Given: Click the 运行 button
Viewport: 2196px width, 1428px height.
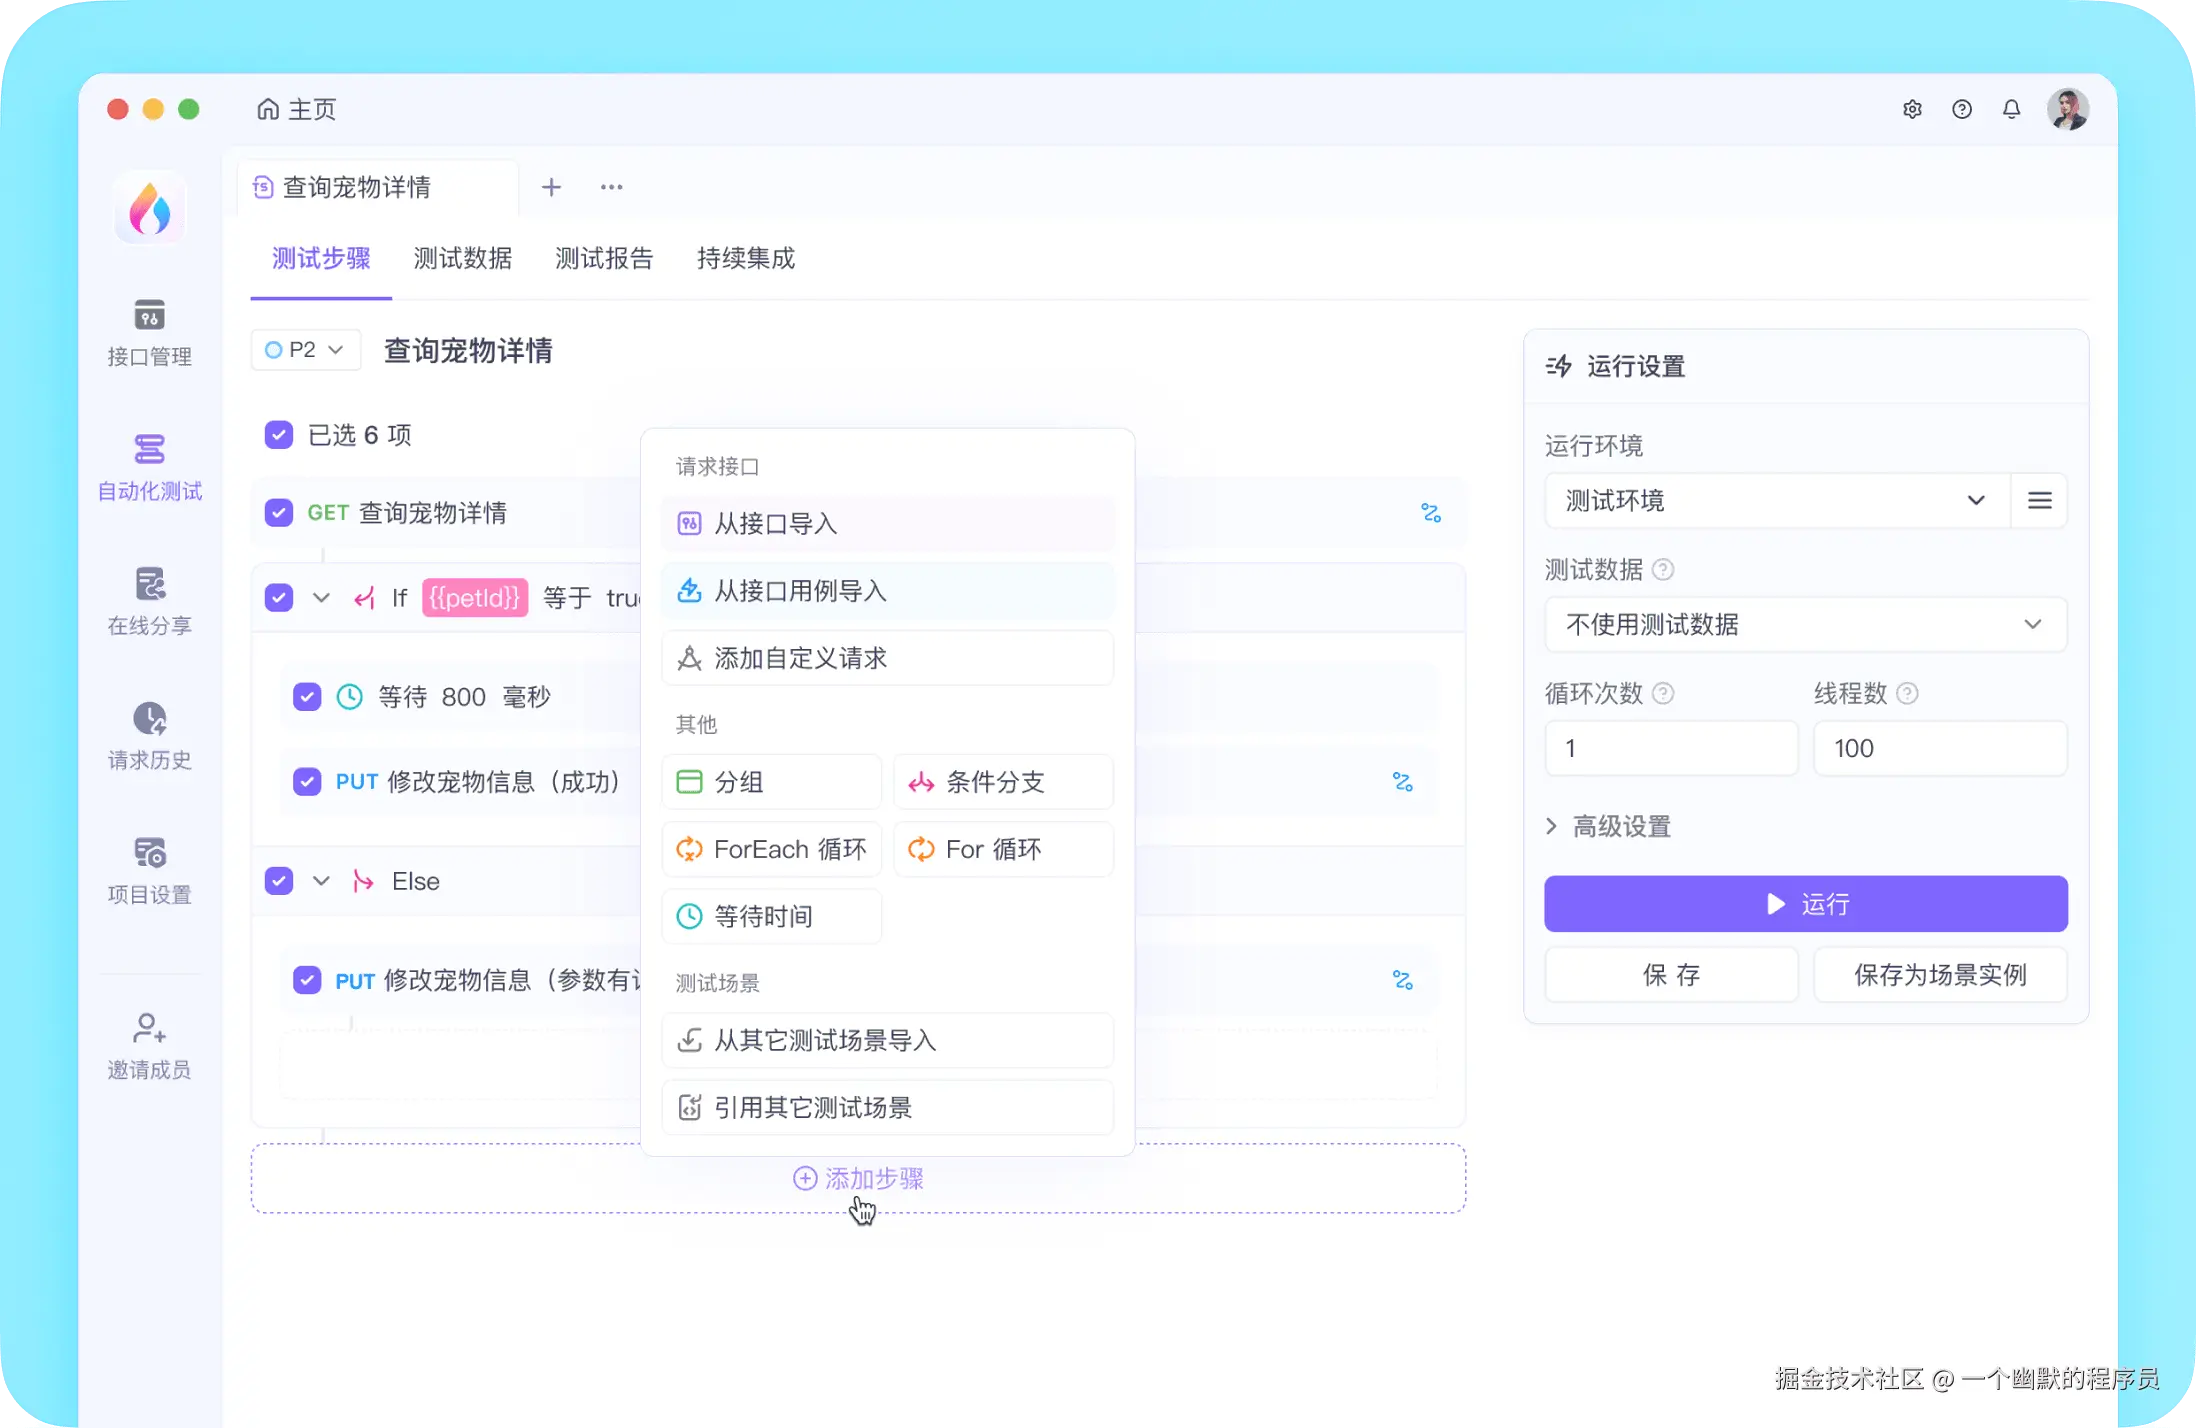Looking at the screenshot, I should click(x=1805, y=903).
